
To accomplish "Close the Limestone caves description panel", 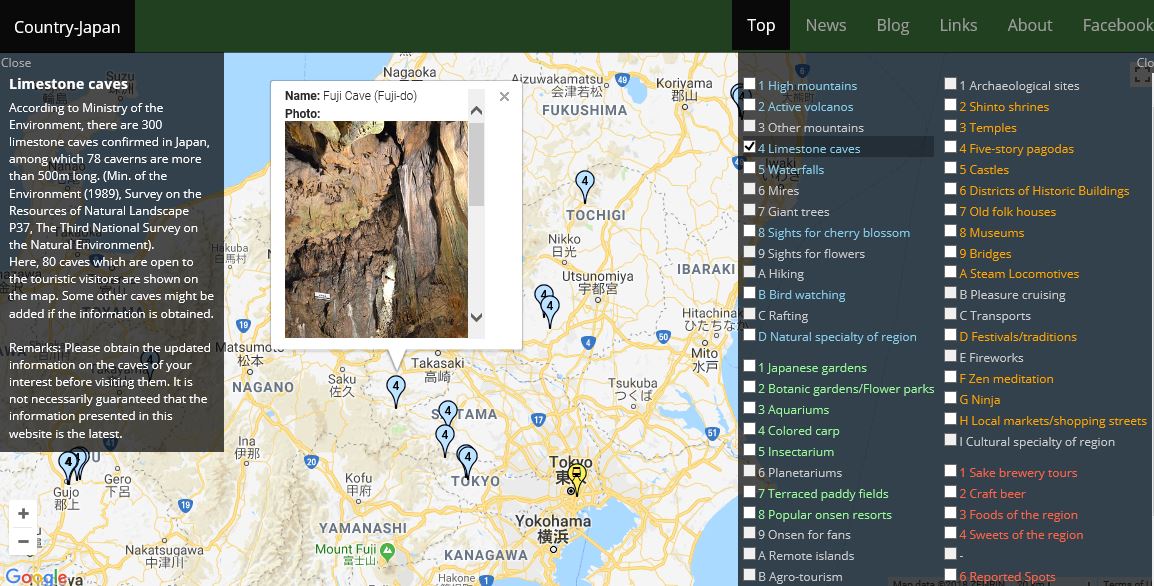I will 16,63.
